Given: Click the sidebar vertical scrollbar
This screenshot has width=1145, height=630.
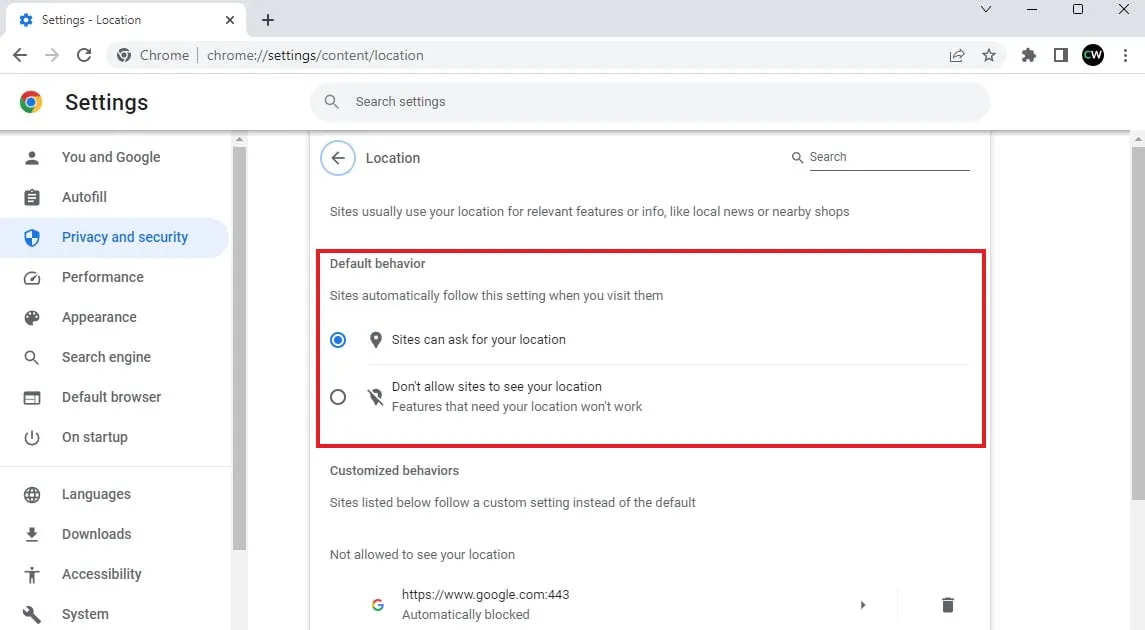Looking at the screenshot, I should (239, 350).
